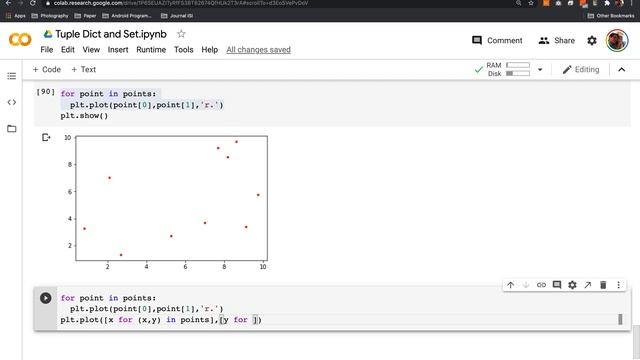Move cell up
Image resolution: width=640 pixels, height=360 pixels.
[511, 285]
